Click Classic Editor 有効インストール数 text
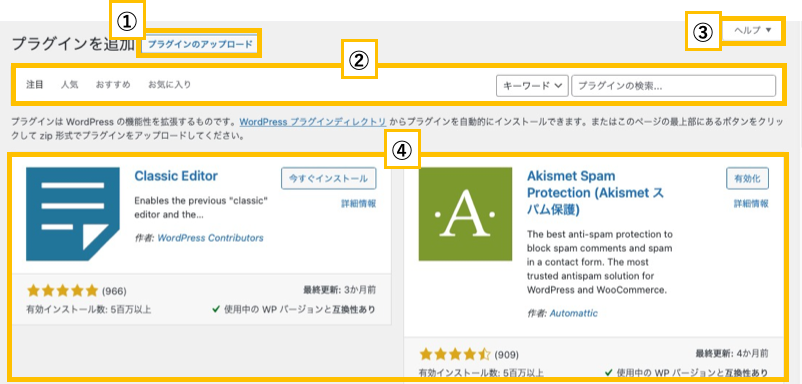802x384 pixels. point(88,309)
